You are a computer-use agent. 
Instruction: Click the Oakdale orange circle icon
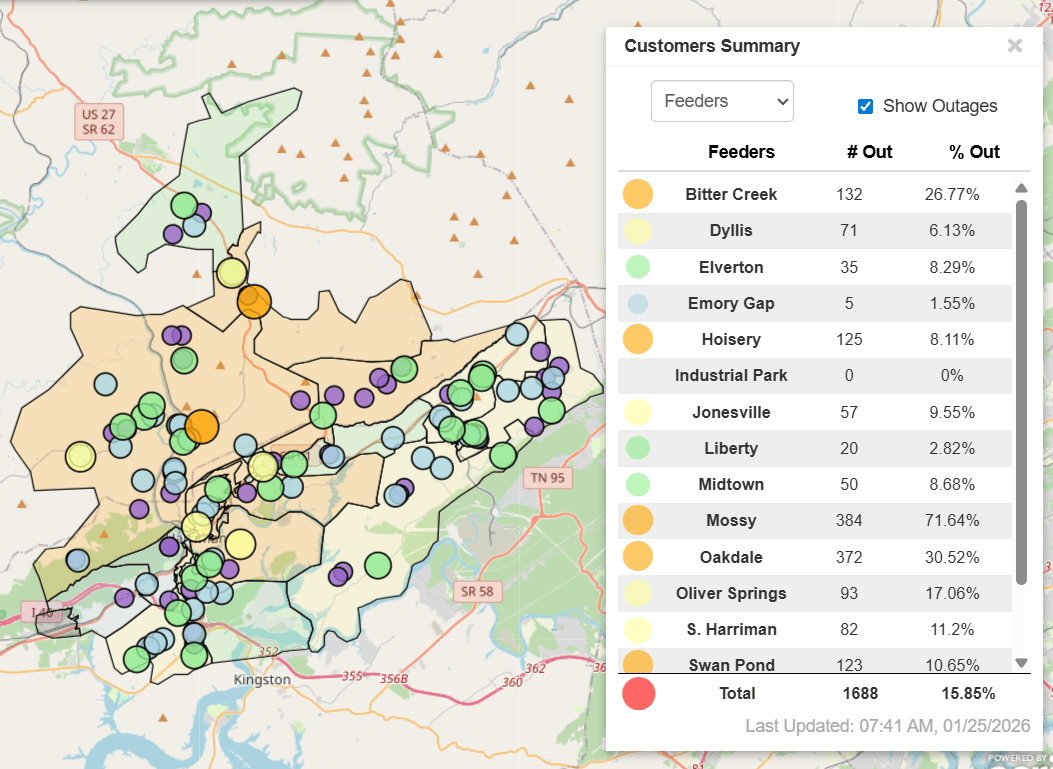(x=637, y=556)
